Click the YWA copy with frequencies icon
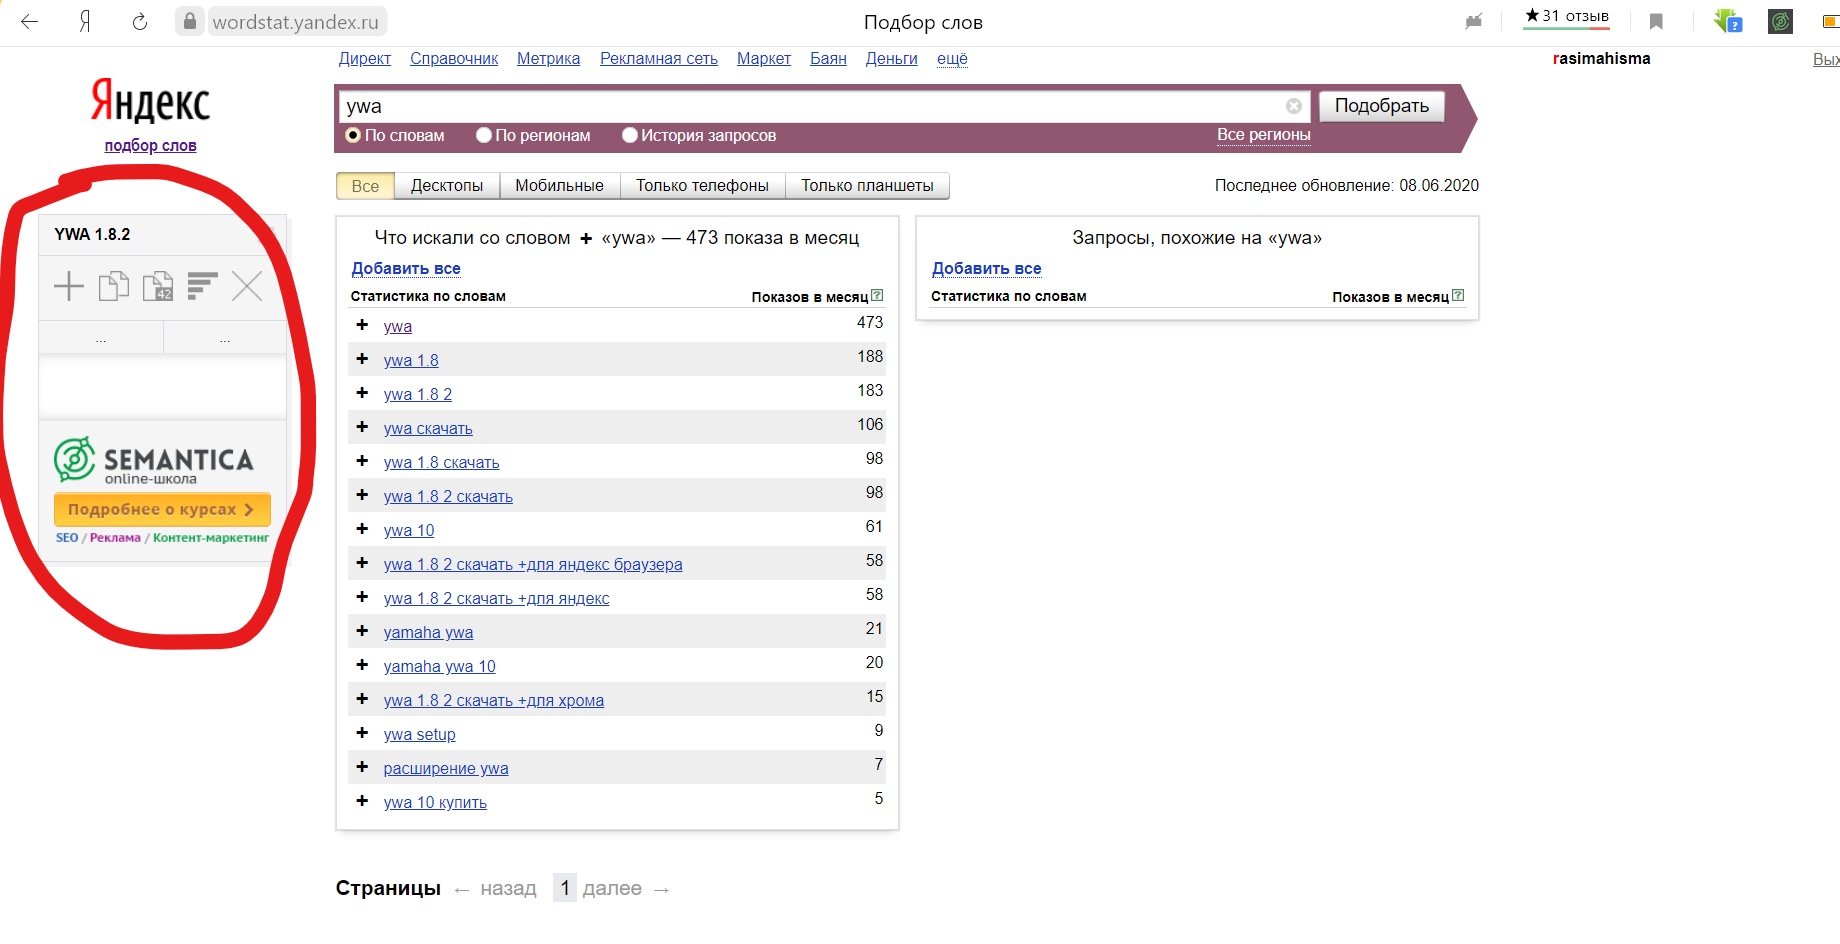 point(158,287)
